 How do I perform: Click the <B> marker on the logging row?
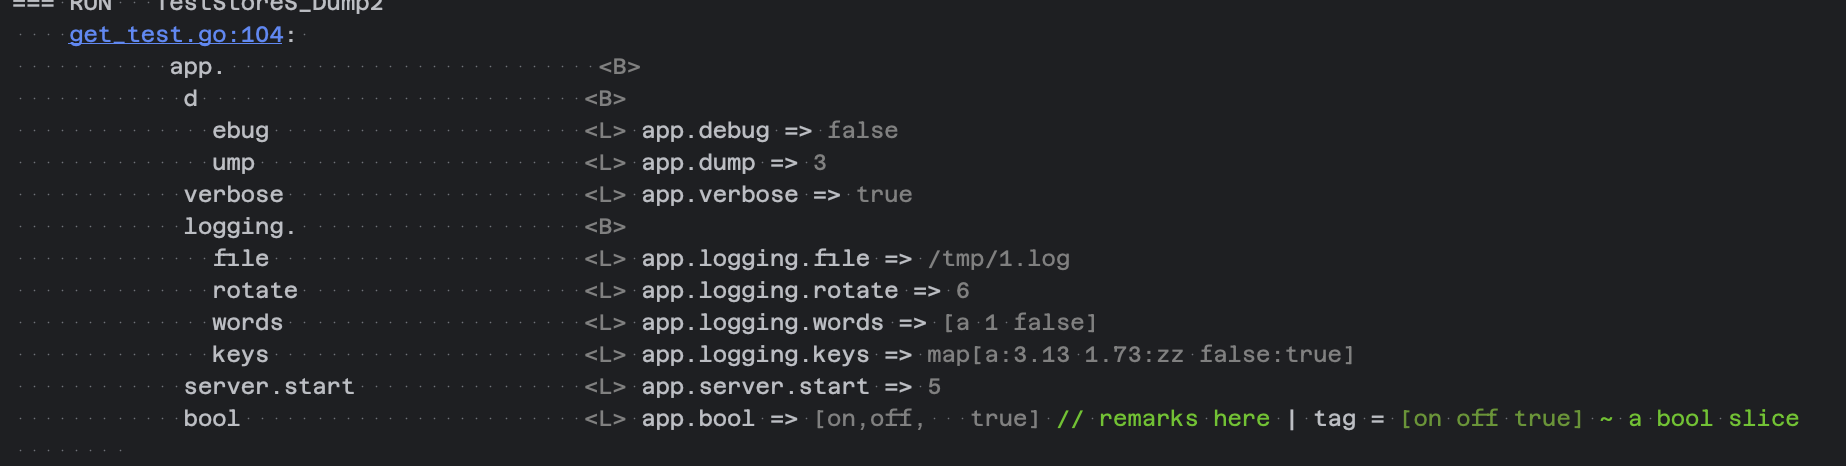pos(605,227)
